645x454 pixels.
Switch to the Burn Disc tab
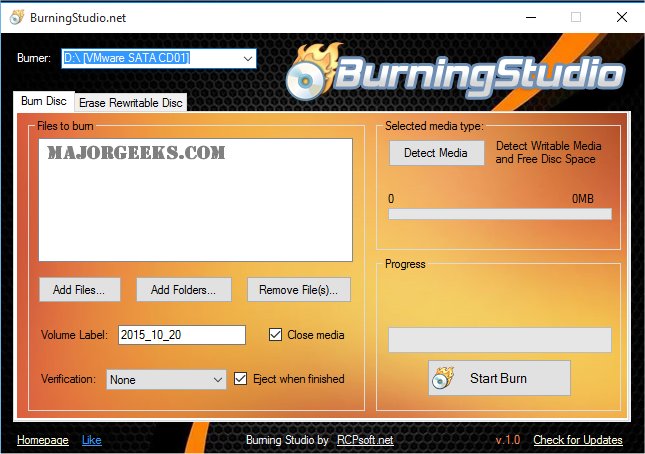(44, 101)
